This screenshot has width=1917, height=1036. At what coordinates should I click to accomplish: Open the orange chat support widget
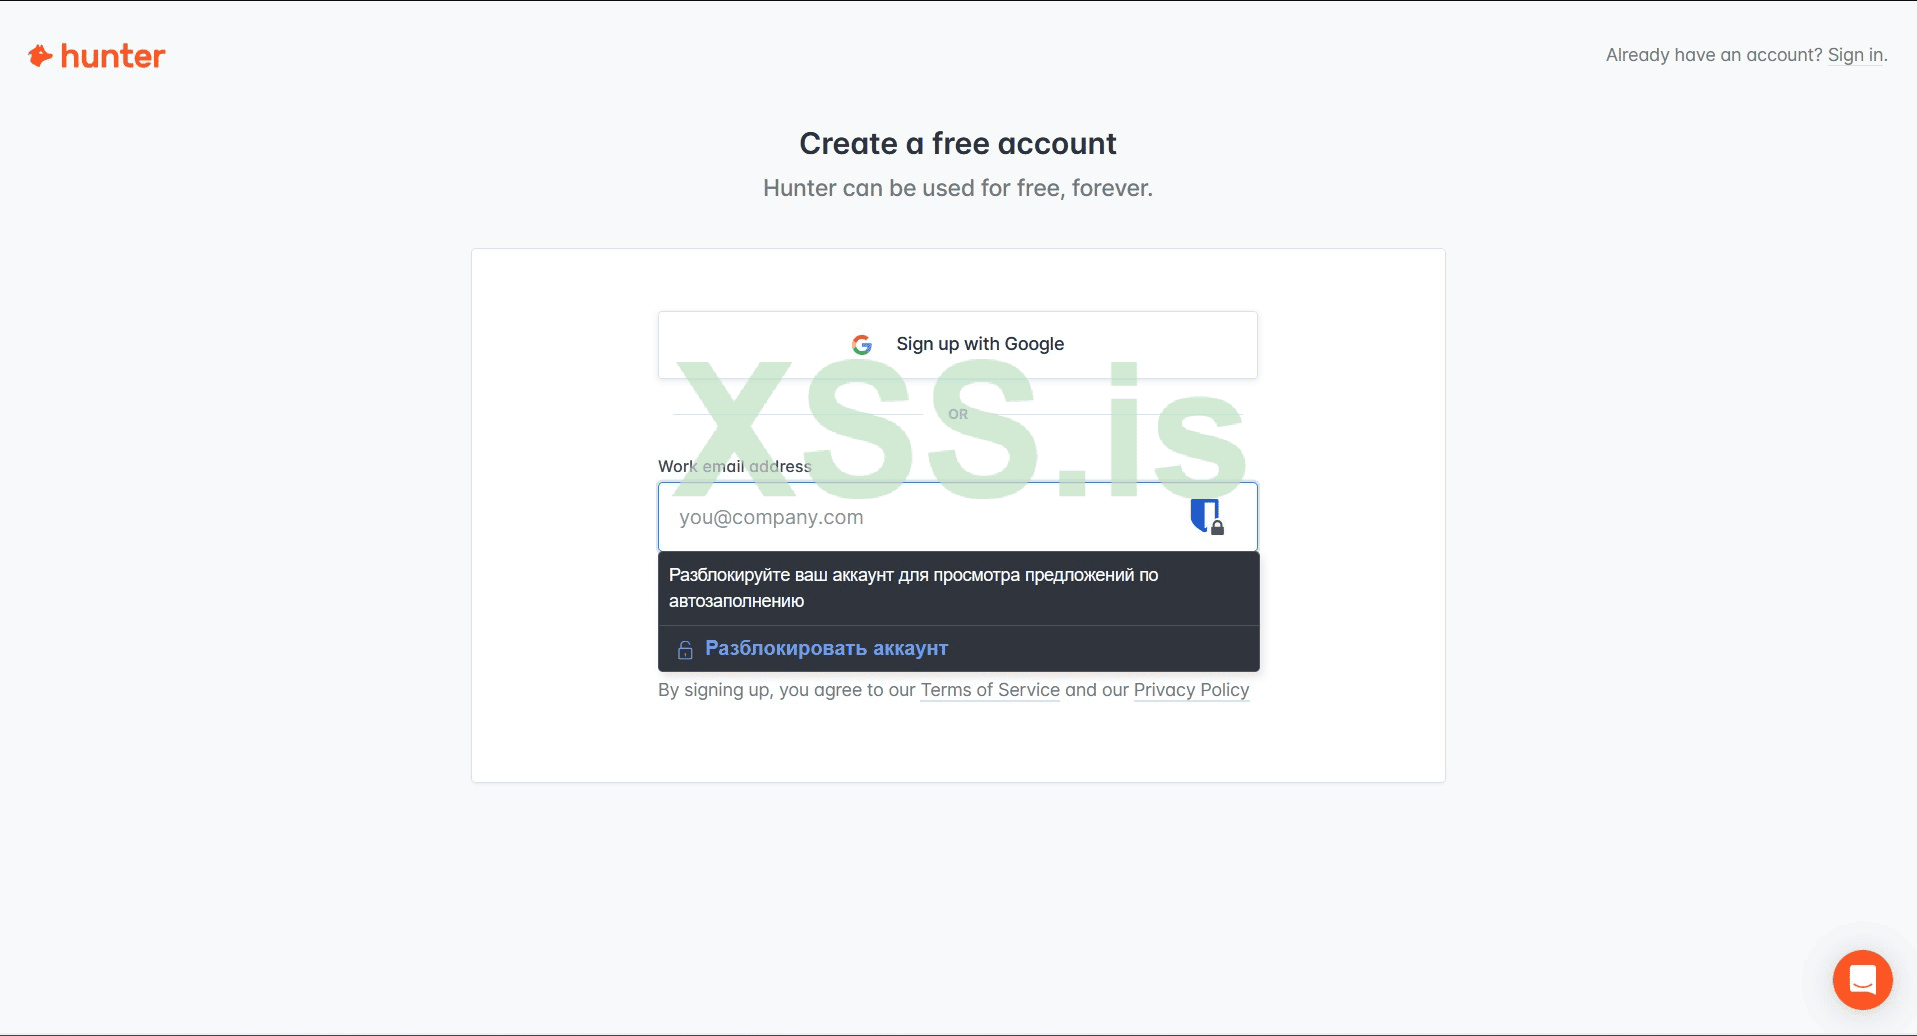point(1862,980)
